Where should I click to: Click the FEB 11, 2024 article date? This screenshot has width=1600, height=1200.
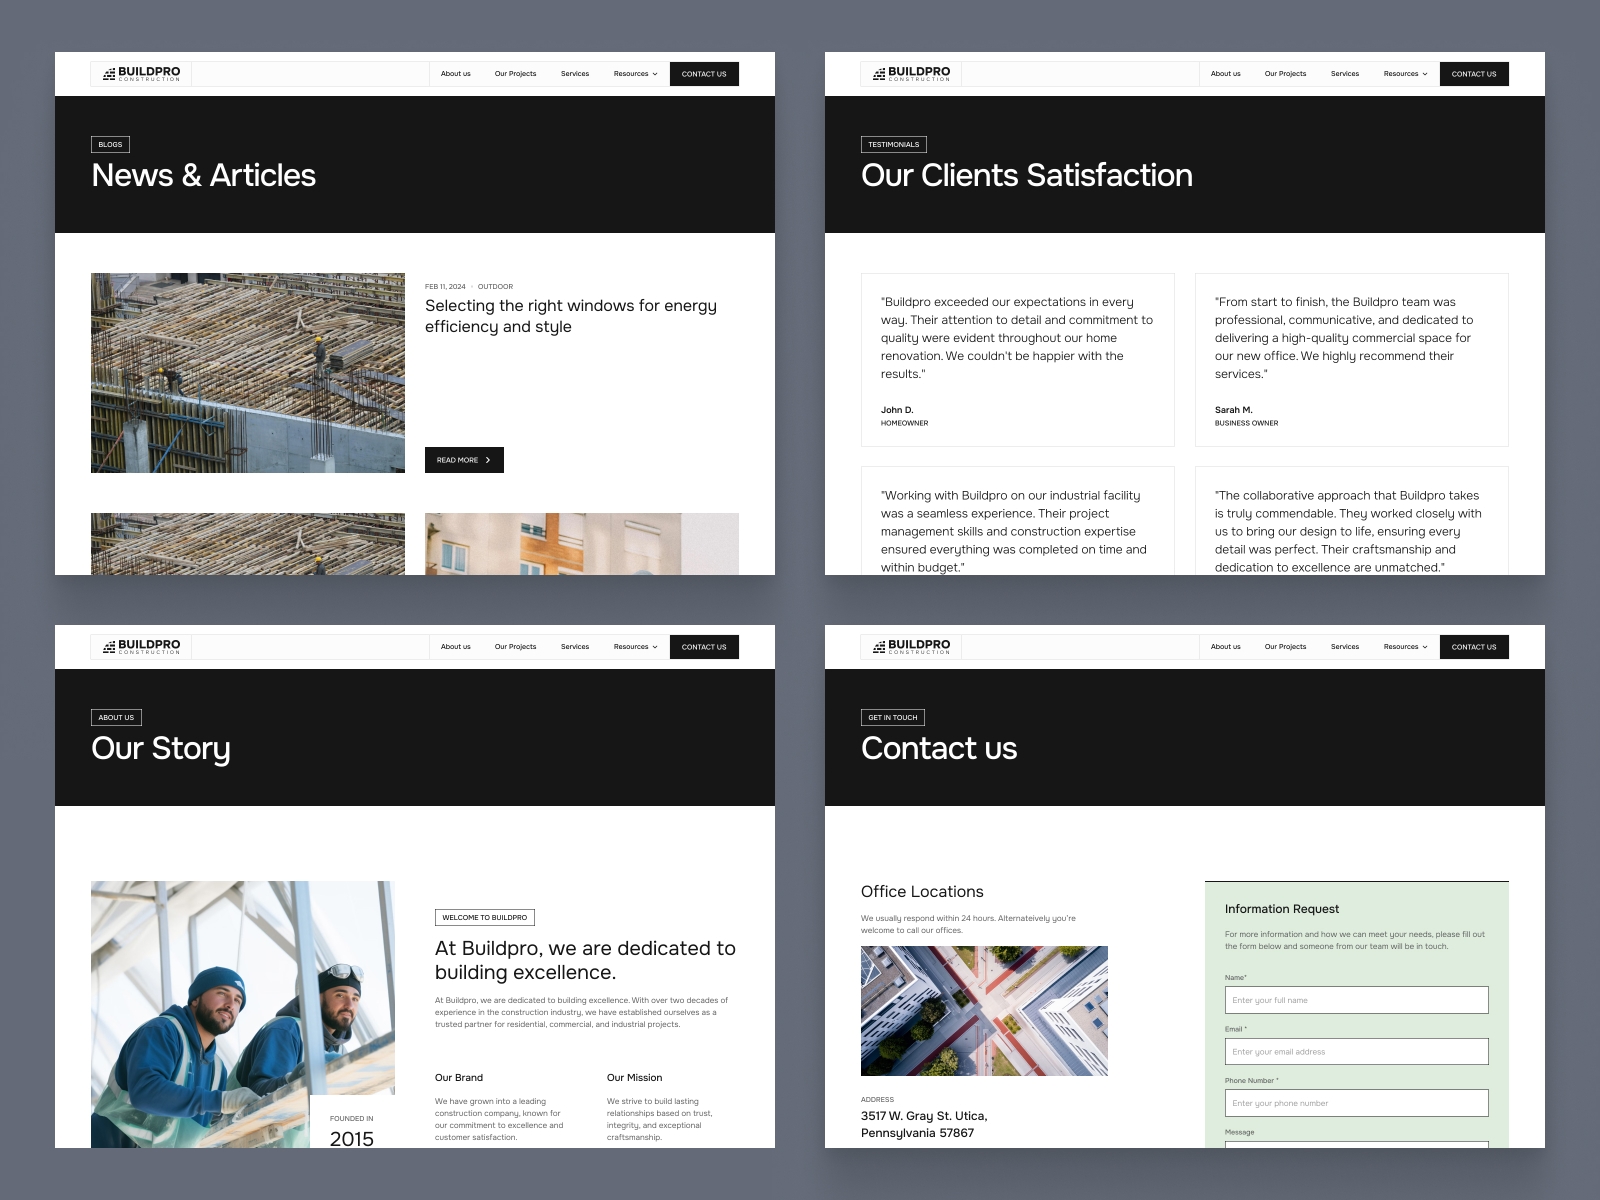click(445, 287)
